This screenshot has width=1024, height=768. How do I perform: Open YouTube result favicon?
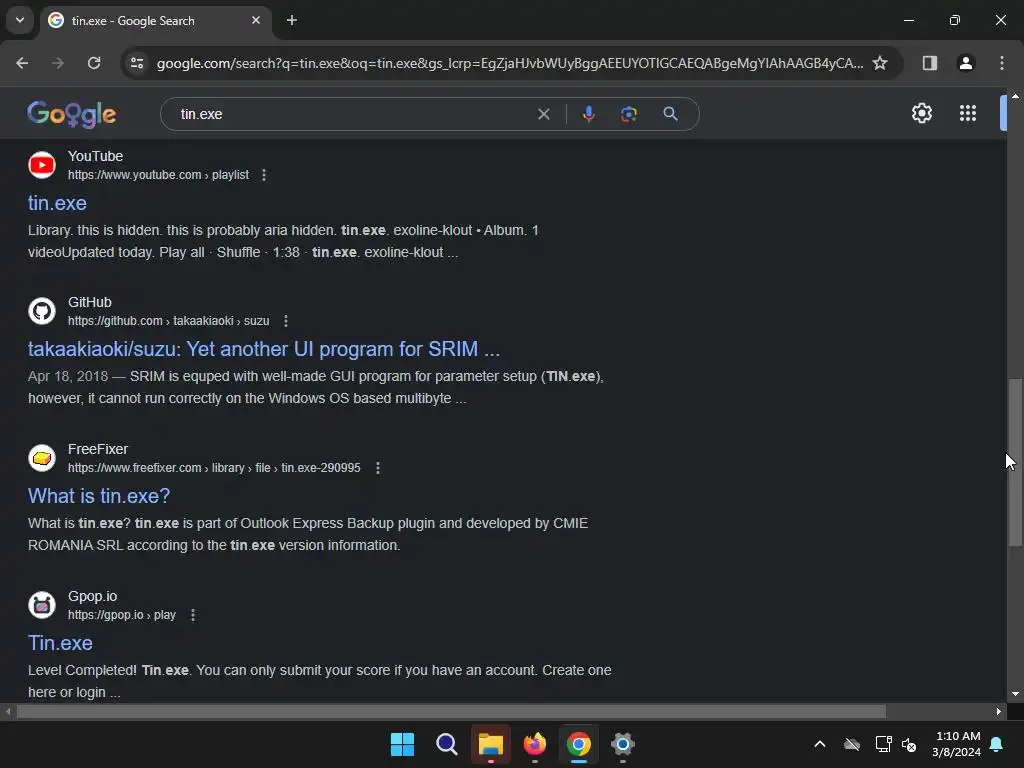(x=42, y=165)
